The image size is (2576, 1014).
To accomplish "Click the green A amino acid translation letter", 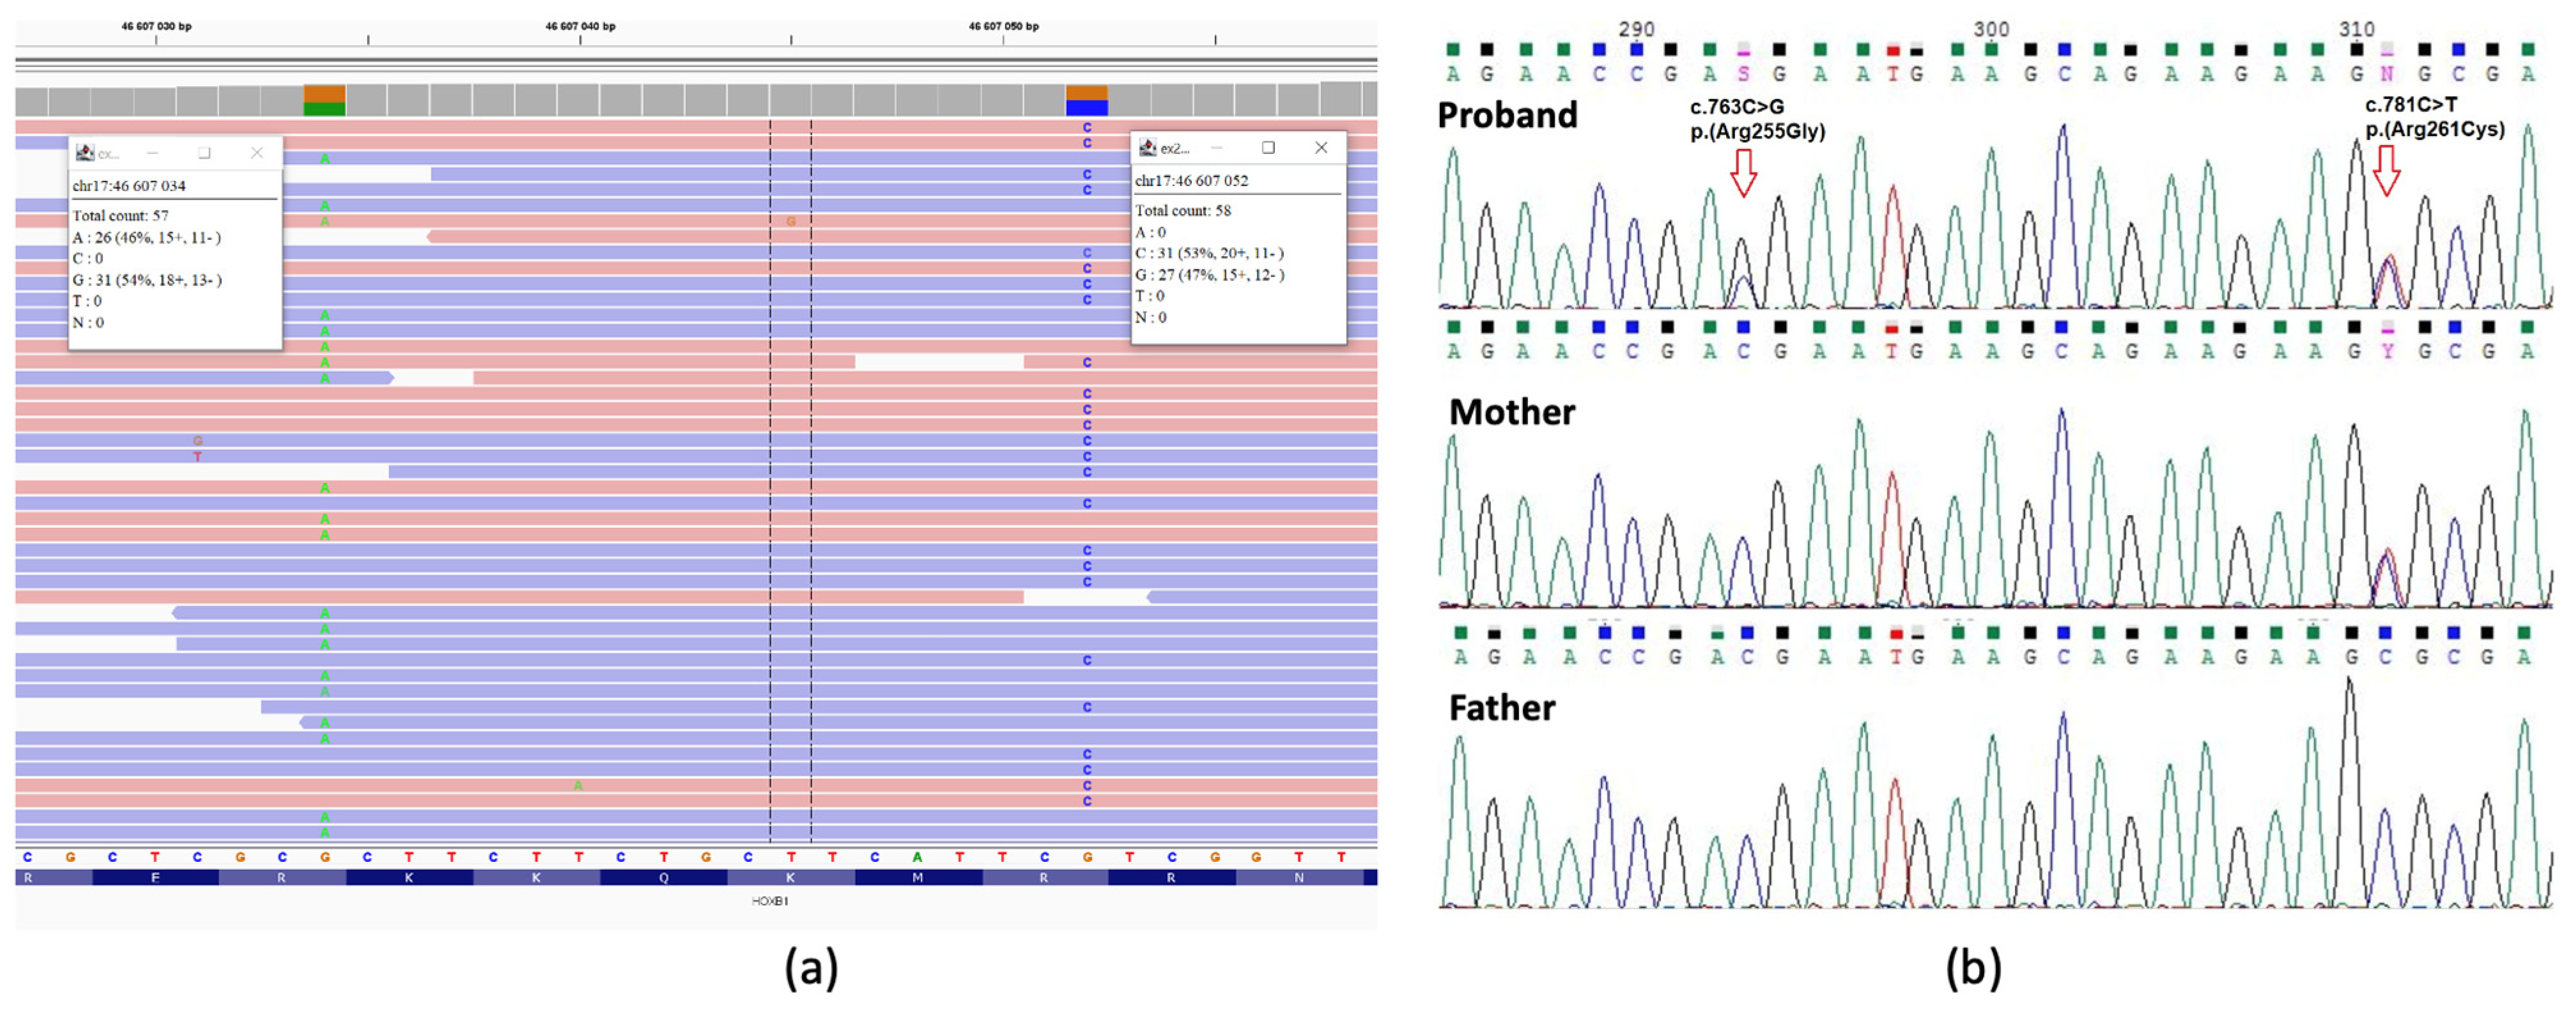I will click(x=917, y=857).
